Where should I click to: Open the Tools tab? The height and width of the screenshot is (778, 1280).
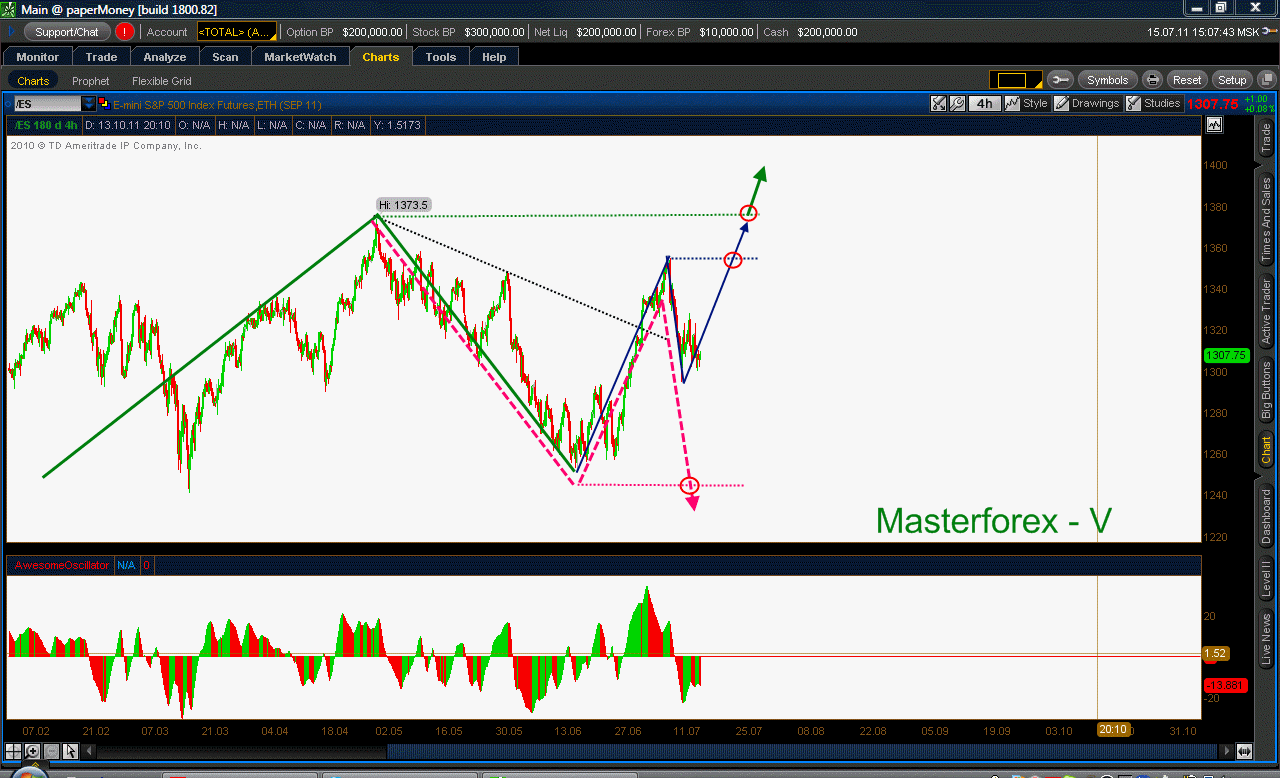point(441,57)
